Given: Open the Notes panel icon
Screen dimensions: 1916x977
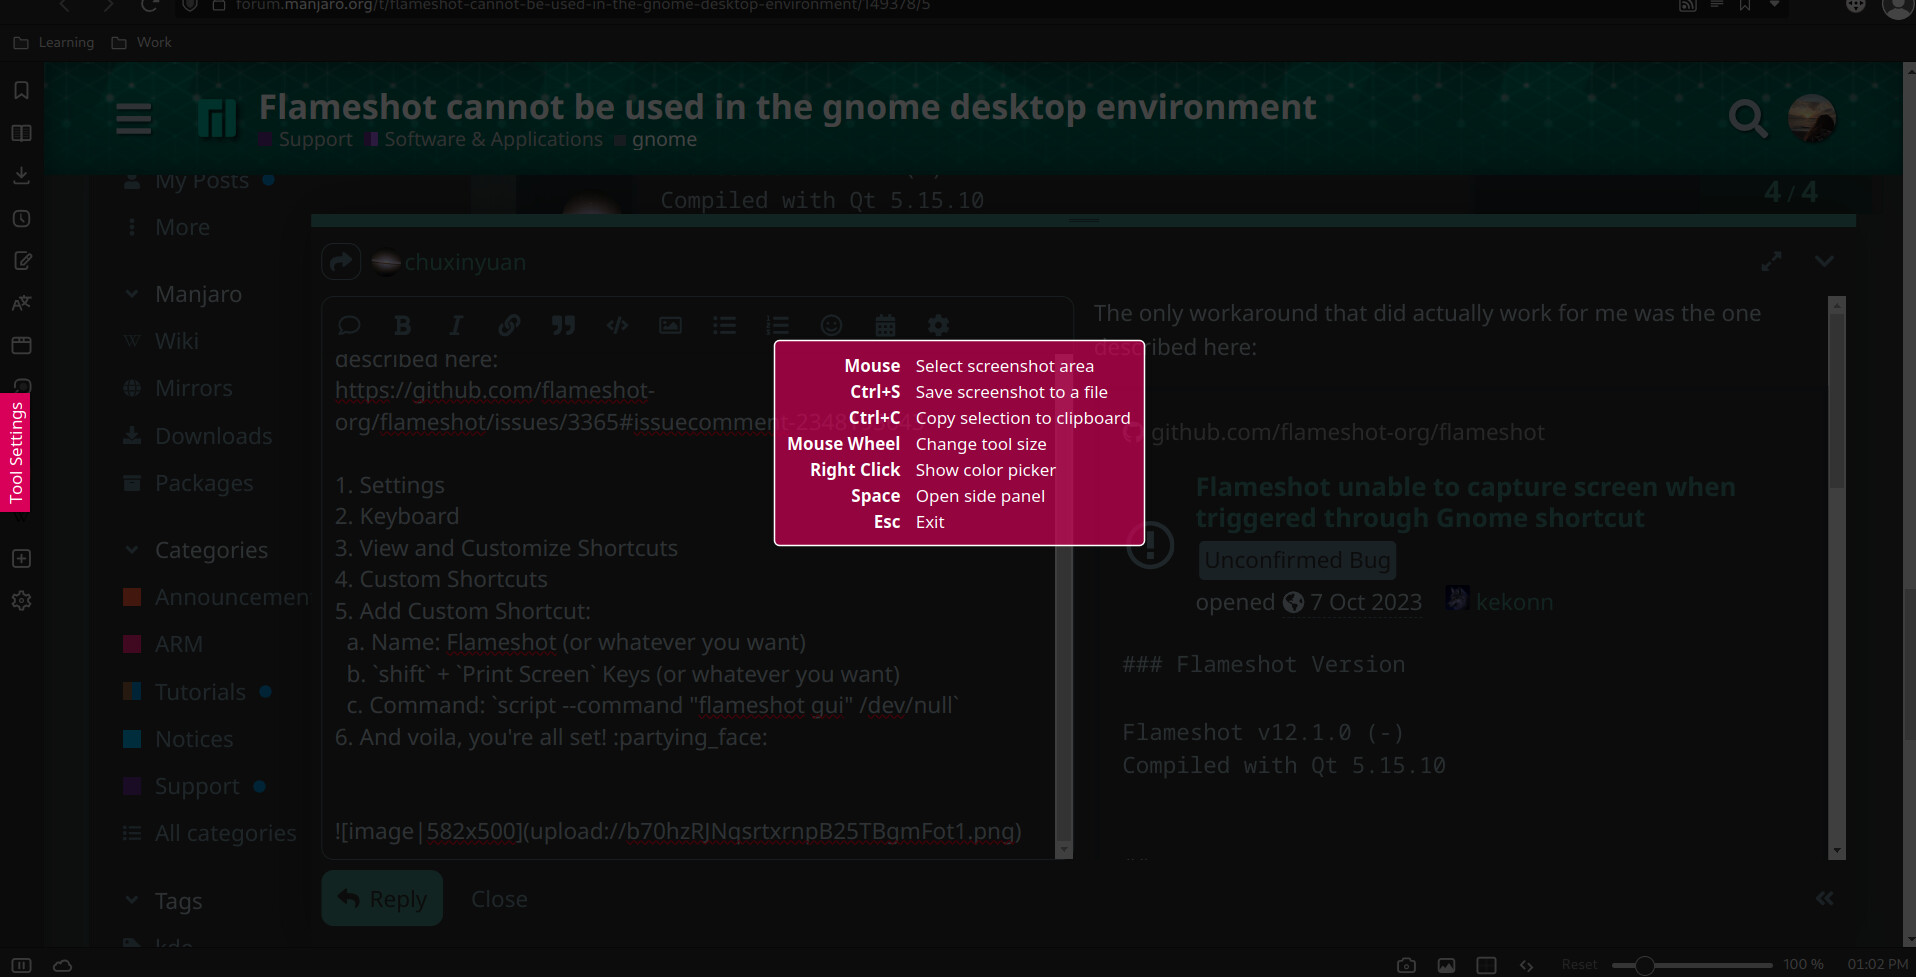Looking at the screenshot, I should click(x=21, y=261).
